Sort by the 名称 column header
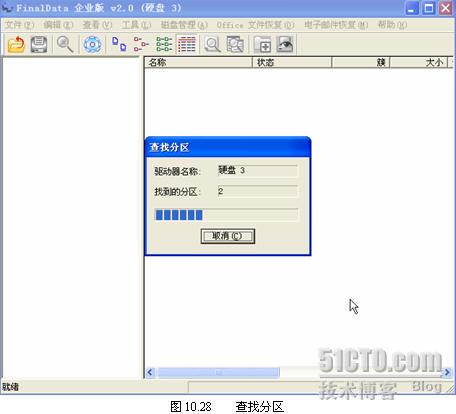This screenshot has height=414, width=456. pyautogui.click(x=198, y=62)
